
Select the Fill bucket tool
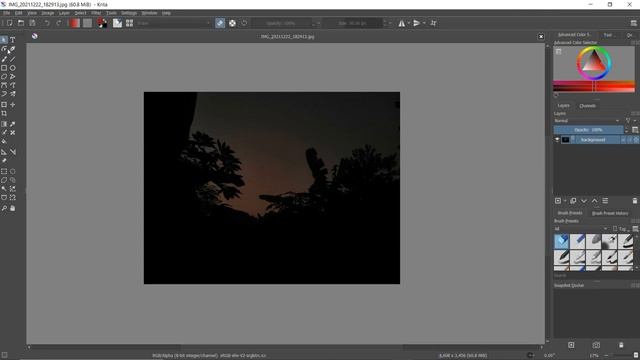pos(4,141)
